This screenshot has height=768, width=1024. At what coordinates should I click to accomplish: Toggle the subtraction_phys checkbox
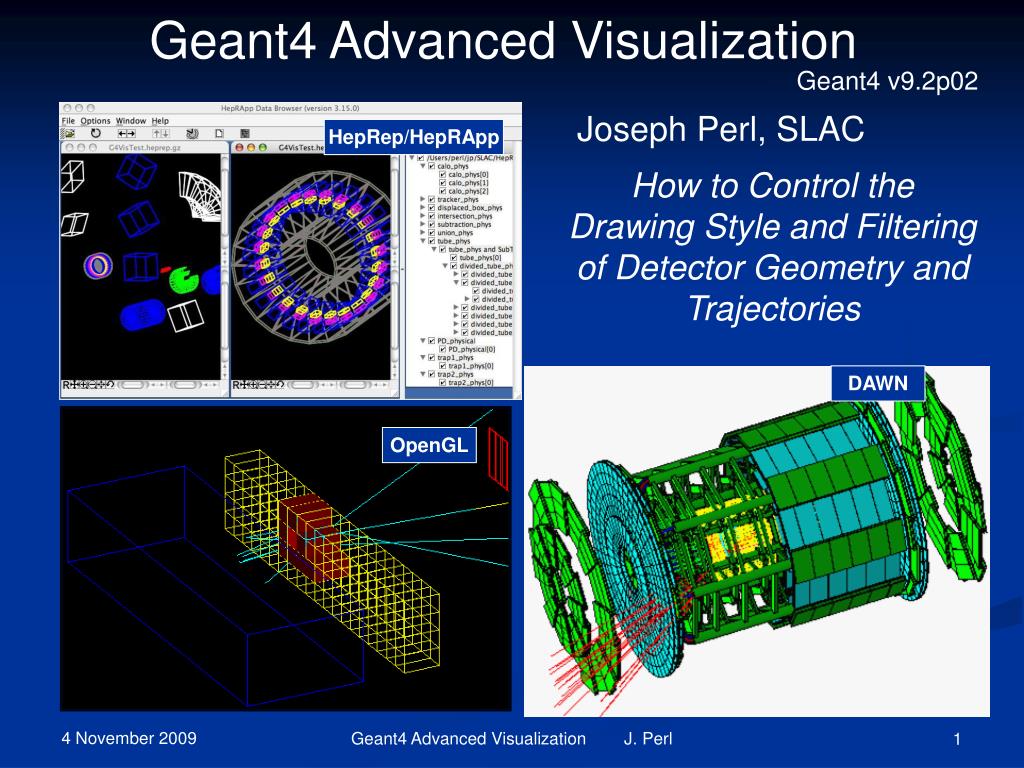click(x=432, y=225)
